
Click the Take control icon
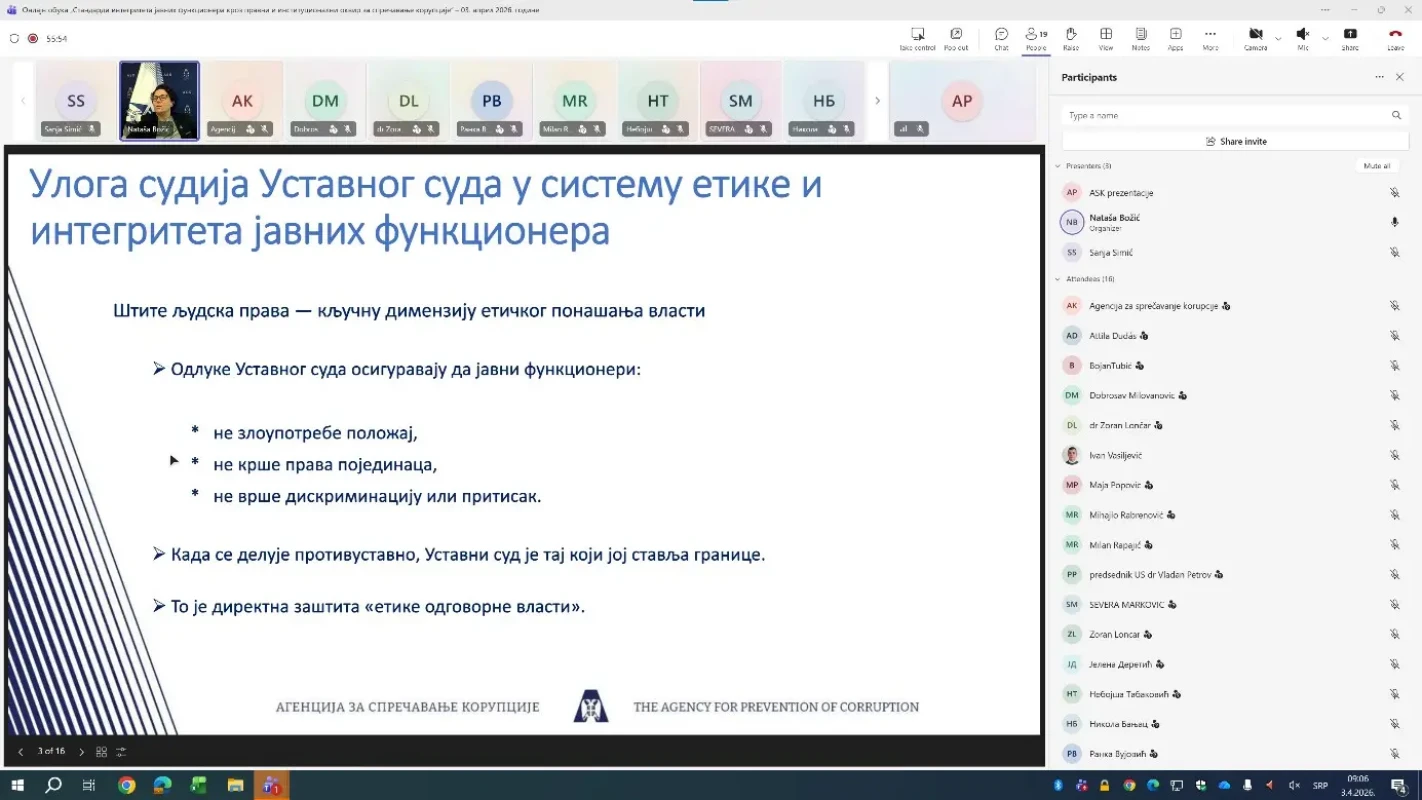[x=916, y=36]
